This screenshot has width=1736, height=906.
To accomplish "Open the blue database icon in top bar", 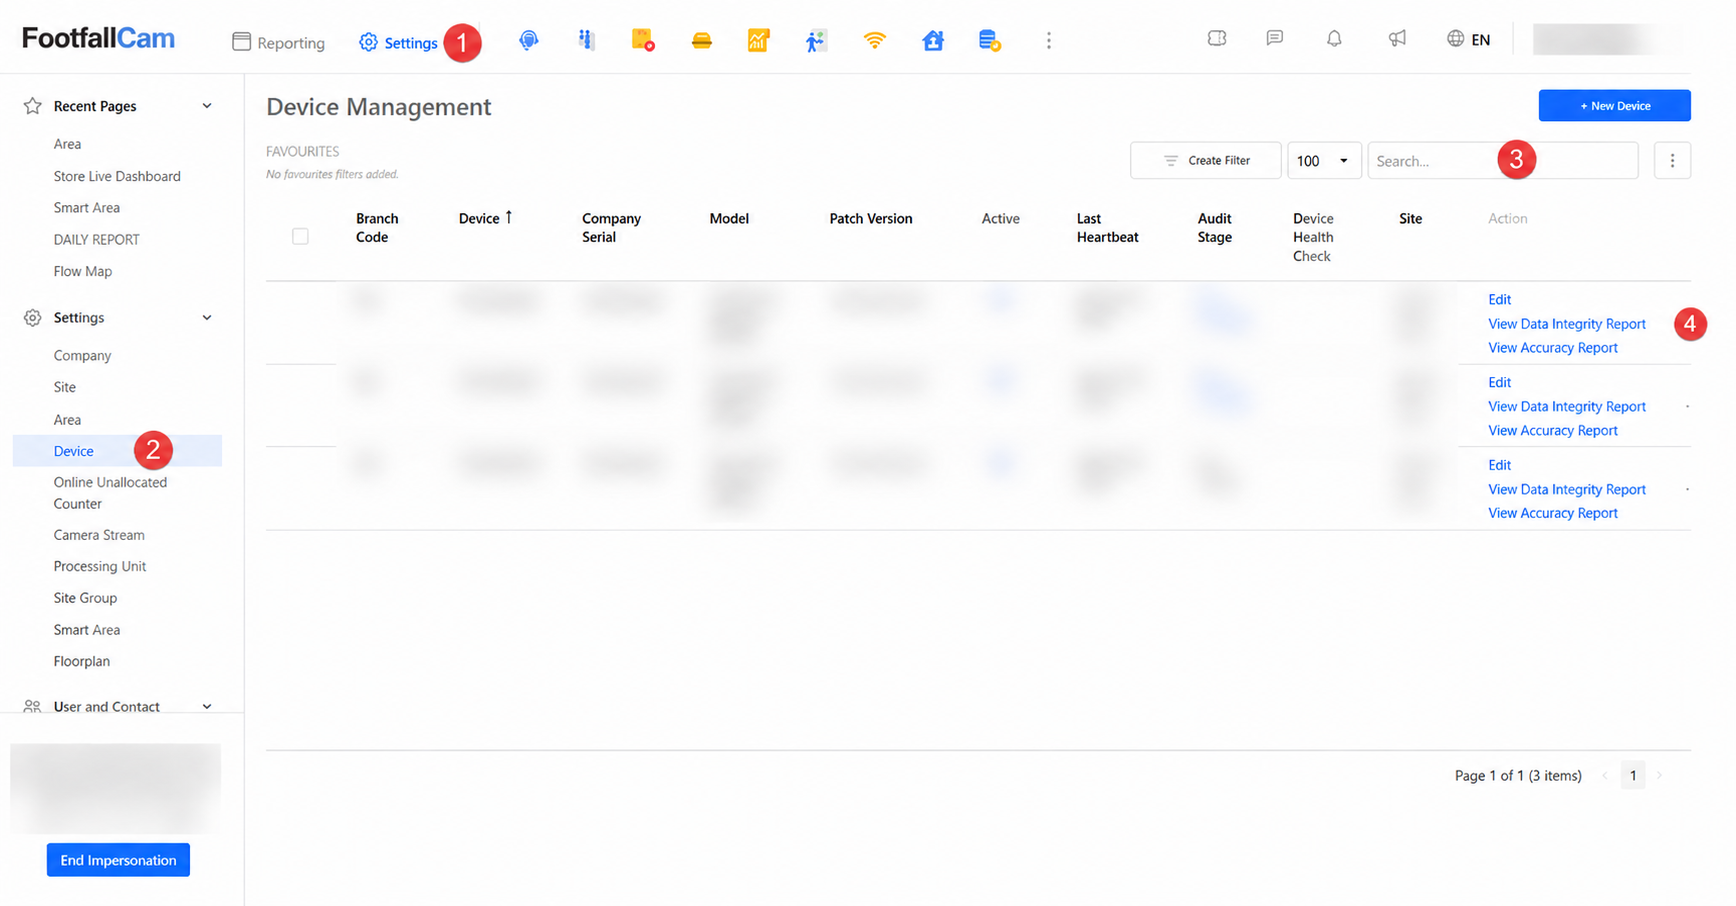I will tap(989, 40).
